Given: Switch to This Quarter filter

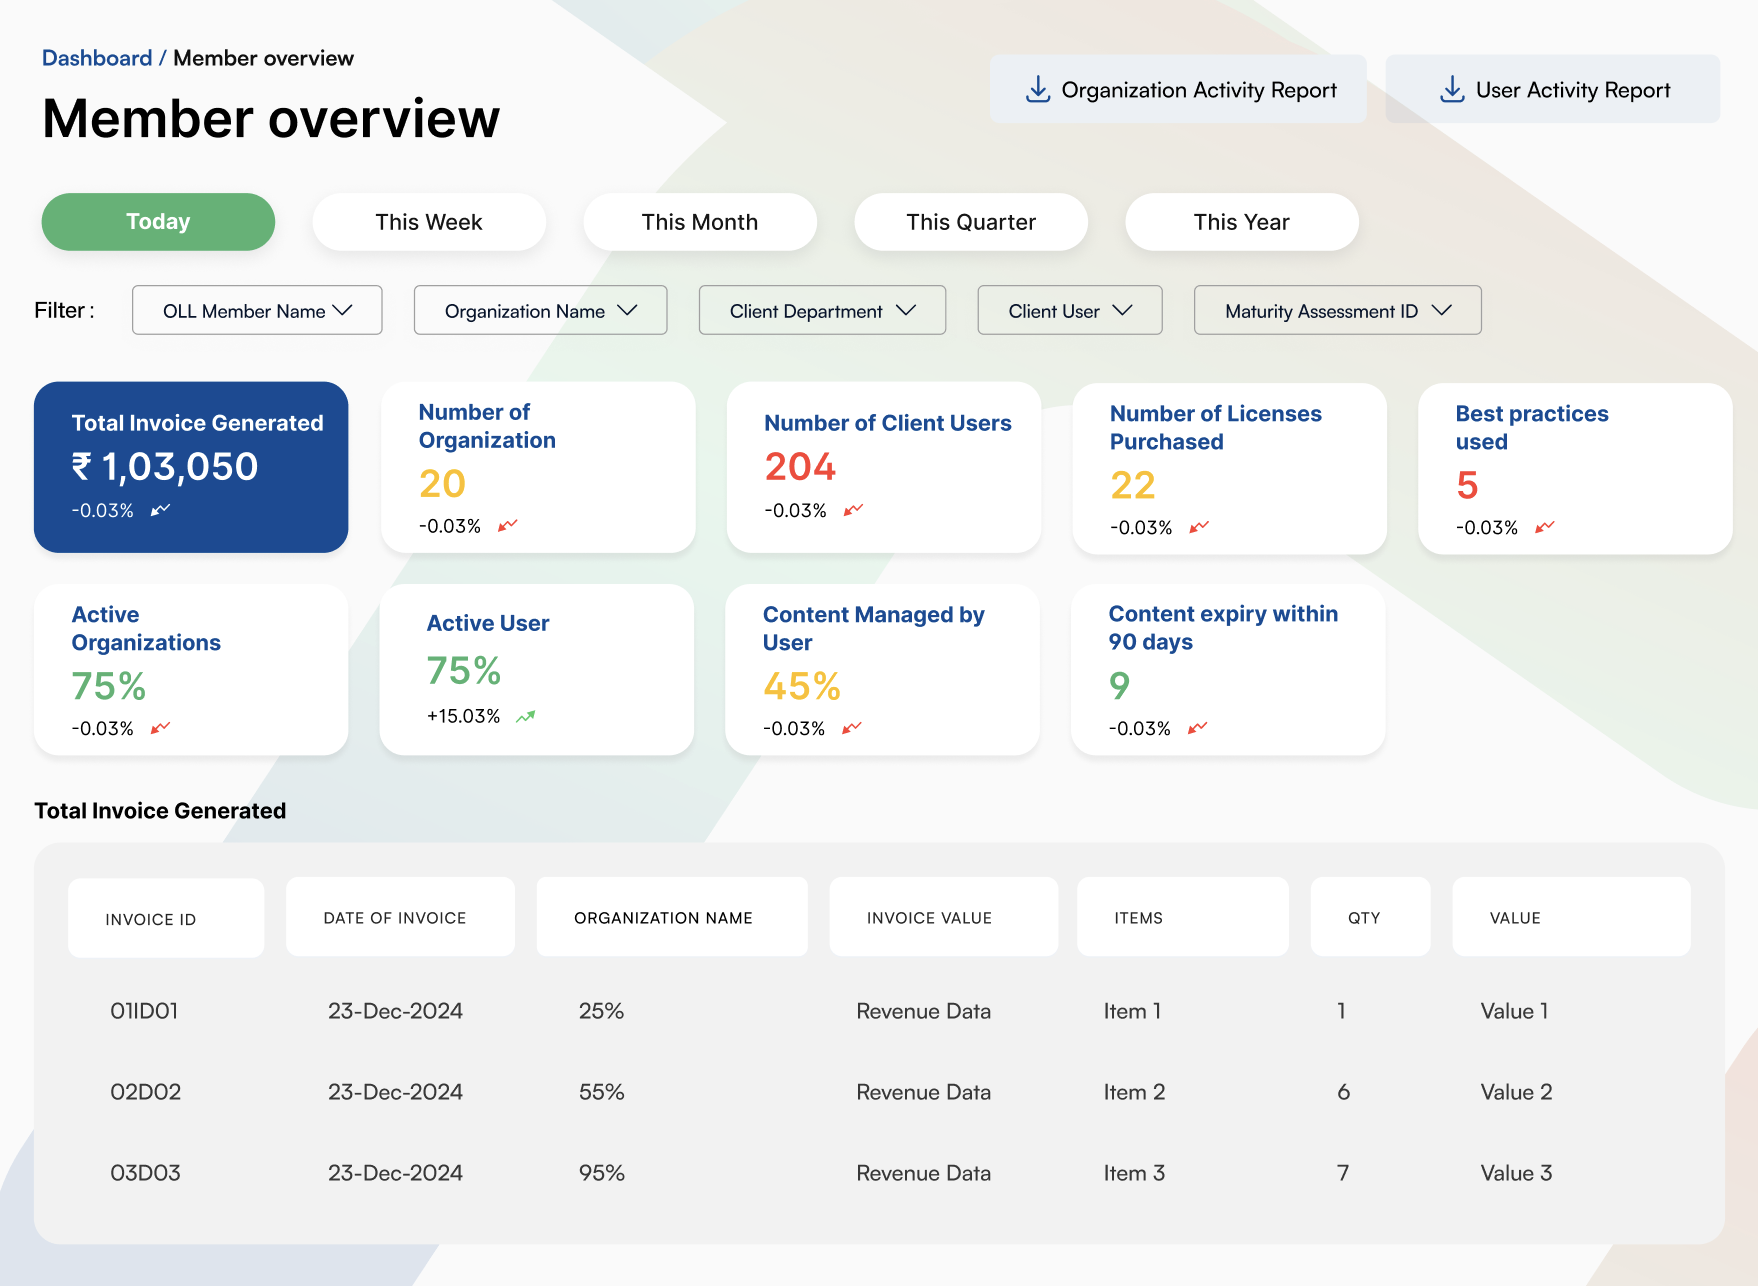Looking at the screenshot, I should pos(970,222).
